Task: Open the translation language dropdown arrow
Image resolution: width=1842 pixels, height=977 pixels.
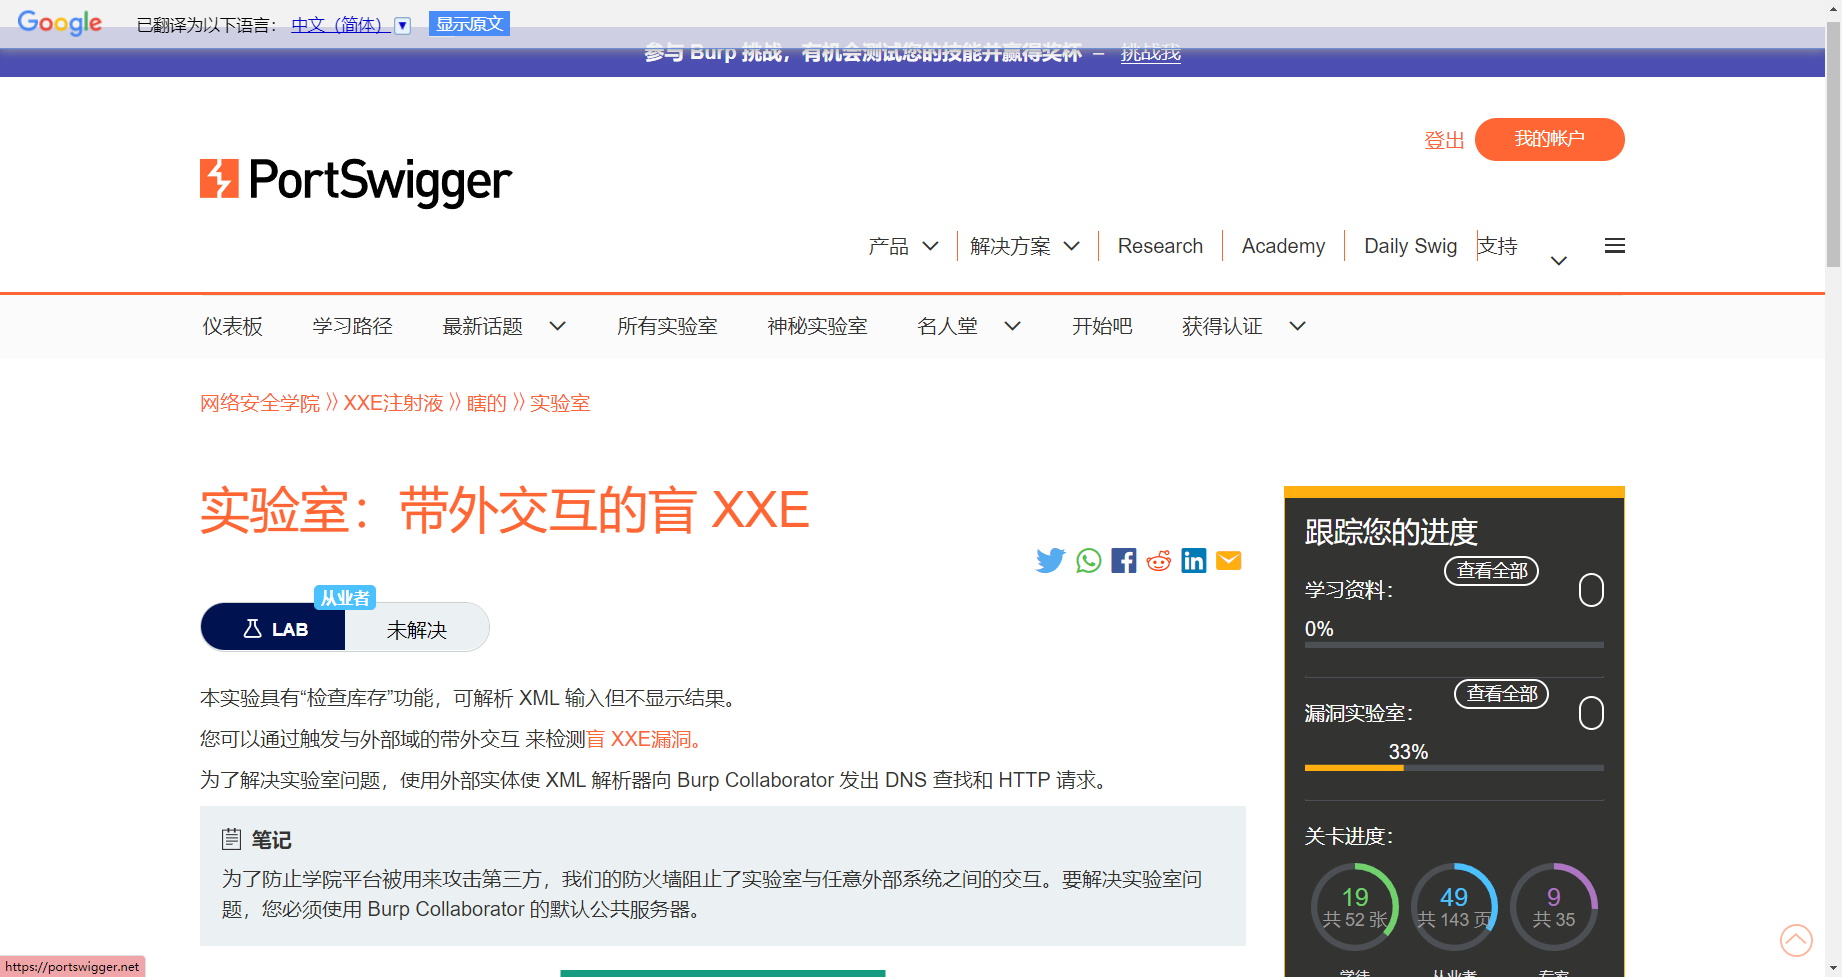Action: point(402,26)
